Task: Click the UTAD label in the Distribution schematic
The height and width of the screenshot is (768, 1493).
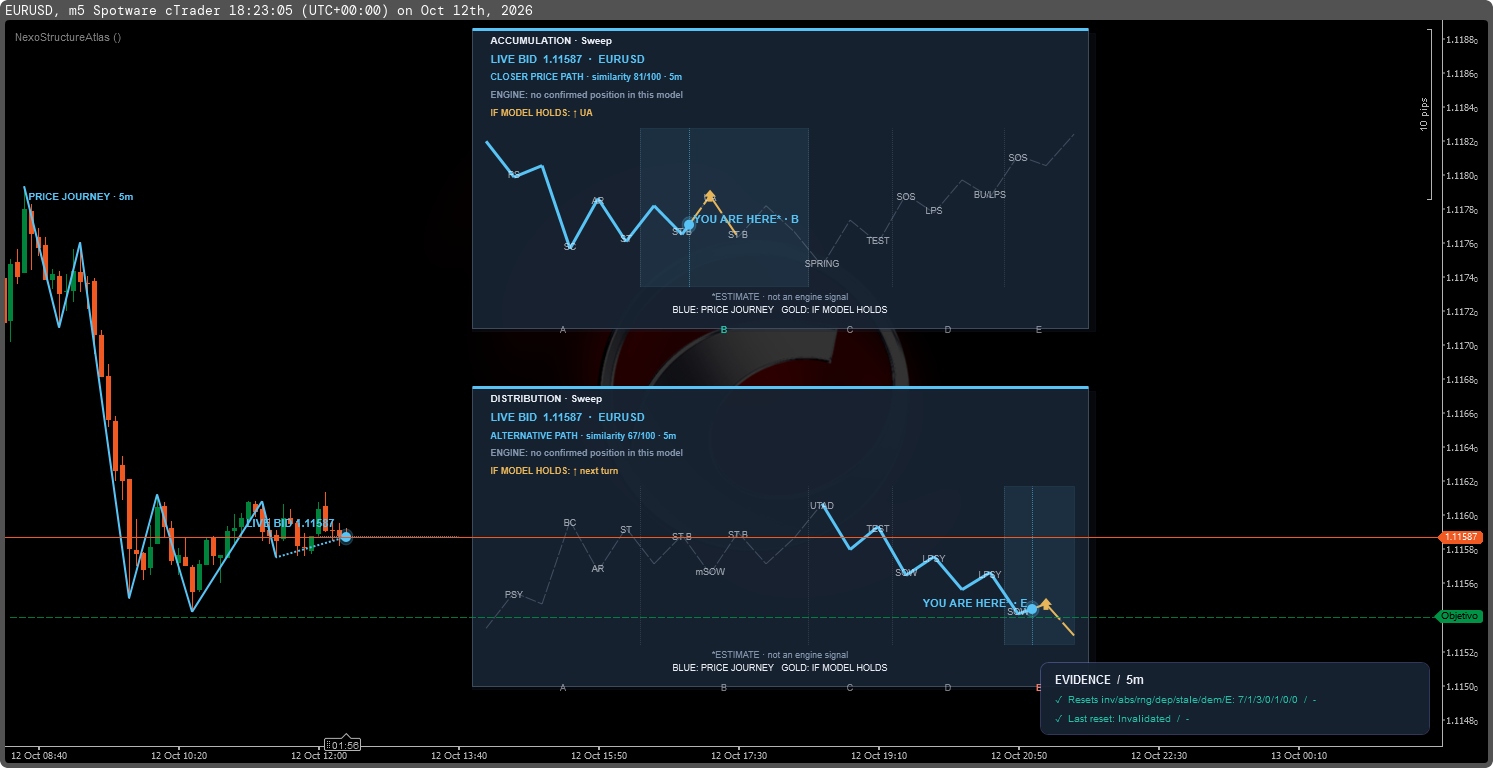Action: [822, 506]
